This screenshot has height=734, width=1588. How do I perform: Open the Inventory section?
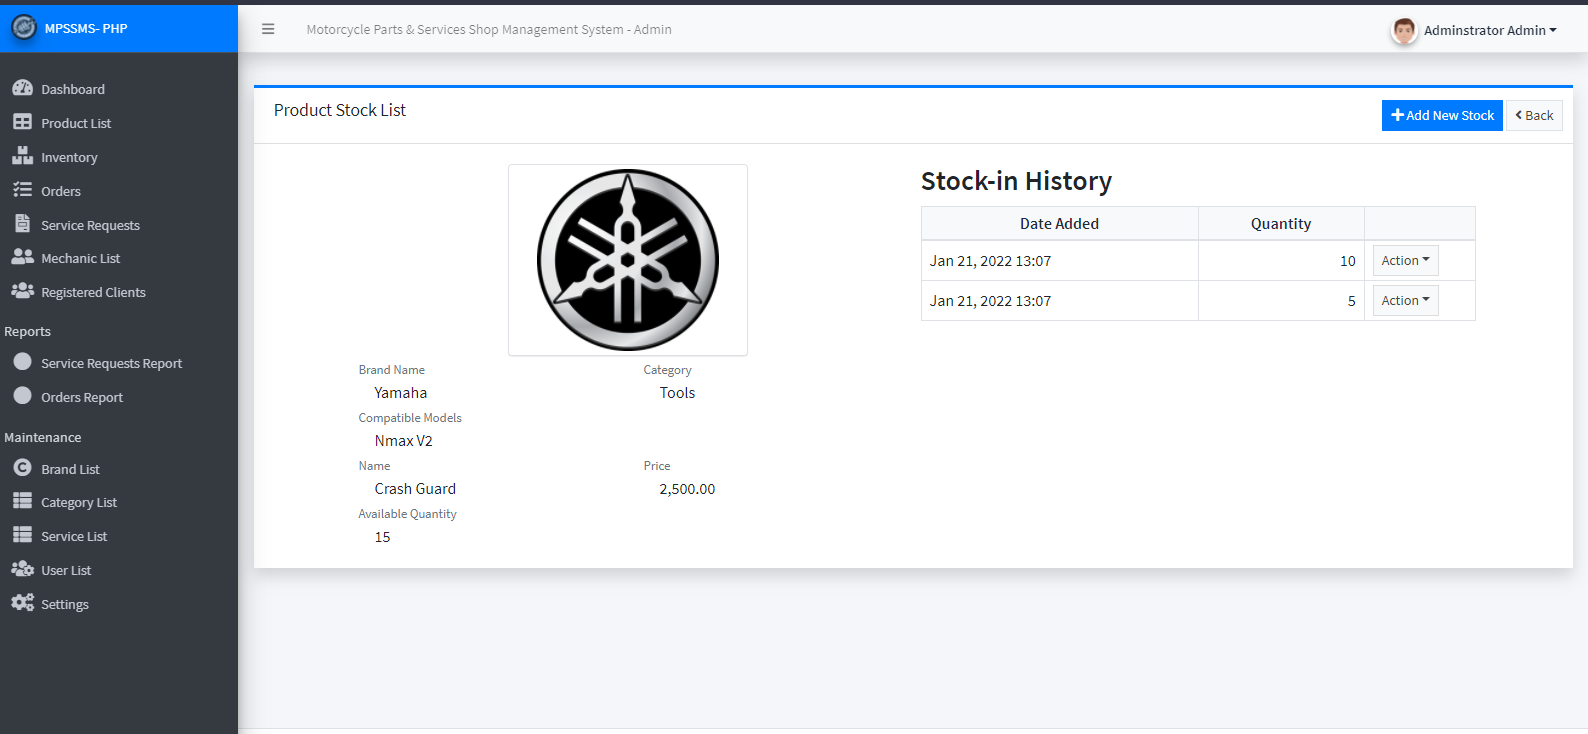click(119, 157)
